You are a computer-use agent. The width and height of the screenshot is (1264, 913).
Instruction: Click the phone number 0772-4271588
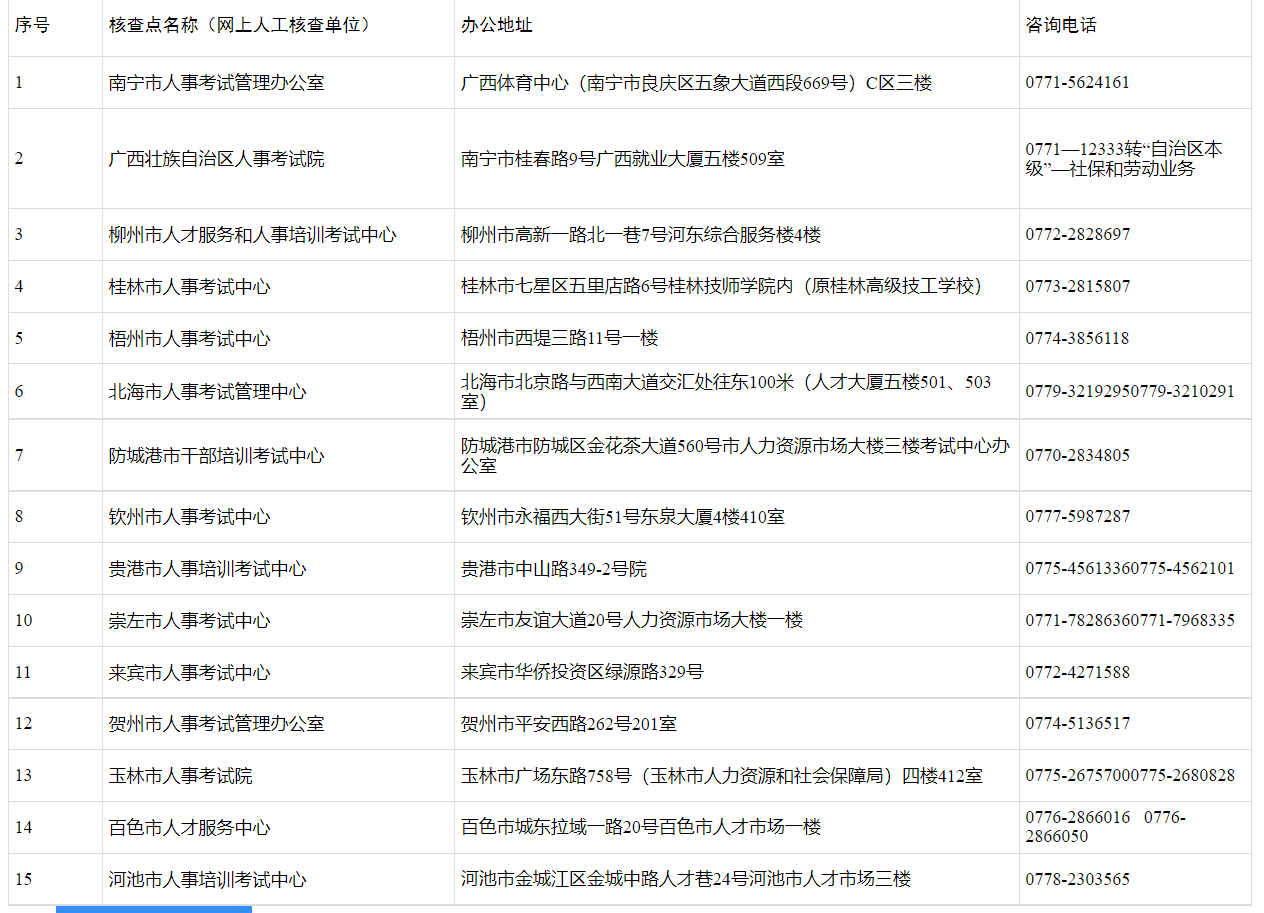(1078, 673)
